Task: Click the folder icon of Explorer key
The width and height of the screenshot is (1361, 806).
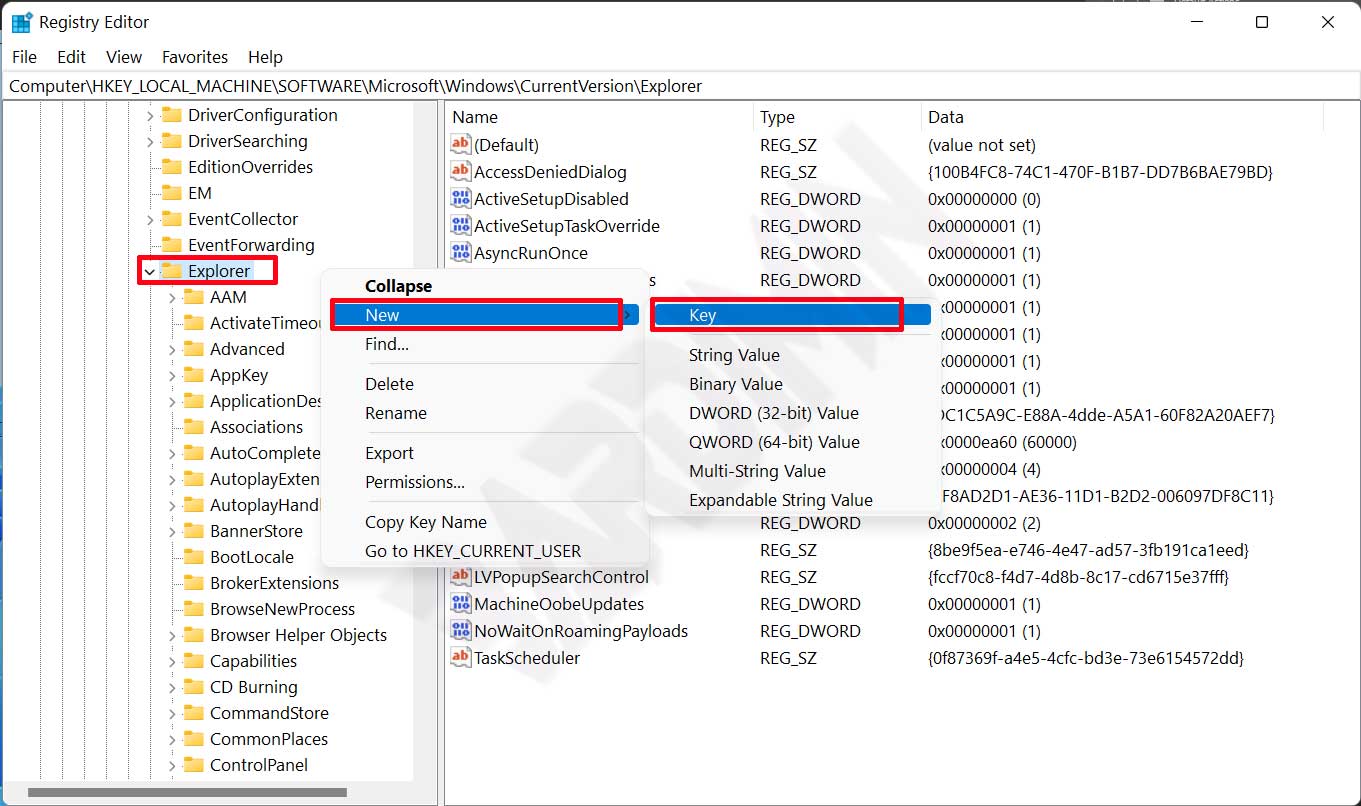Action: [x=171, y=271]
